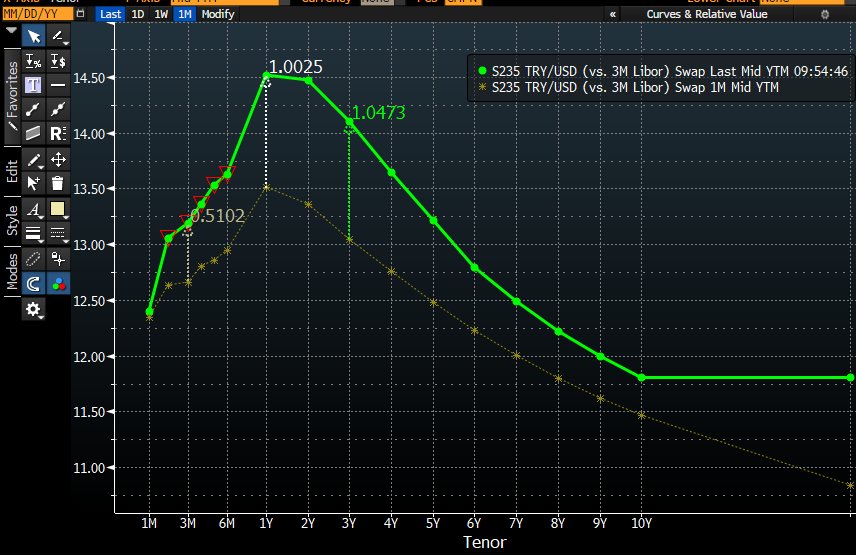Open the calendar picker icon

coord(80,14)
